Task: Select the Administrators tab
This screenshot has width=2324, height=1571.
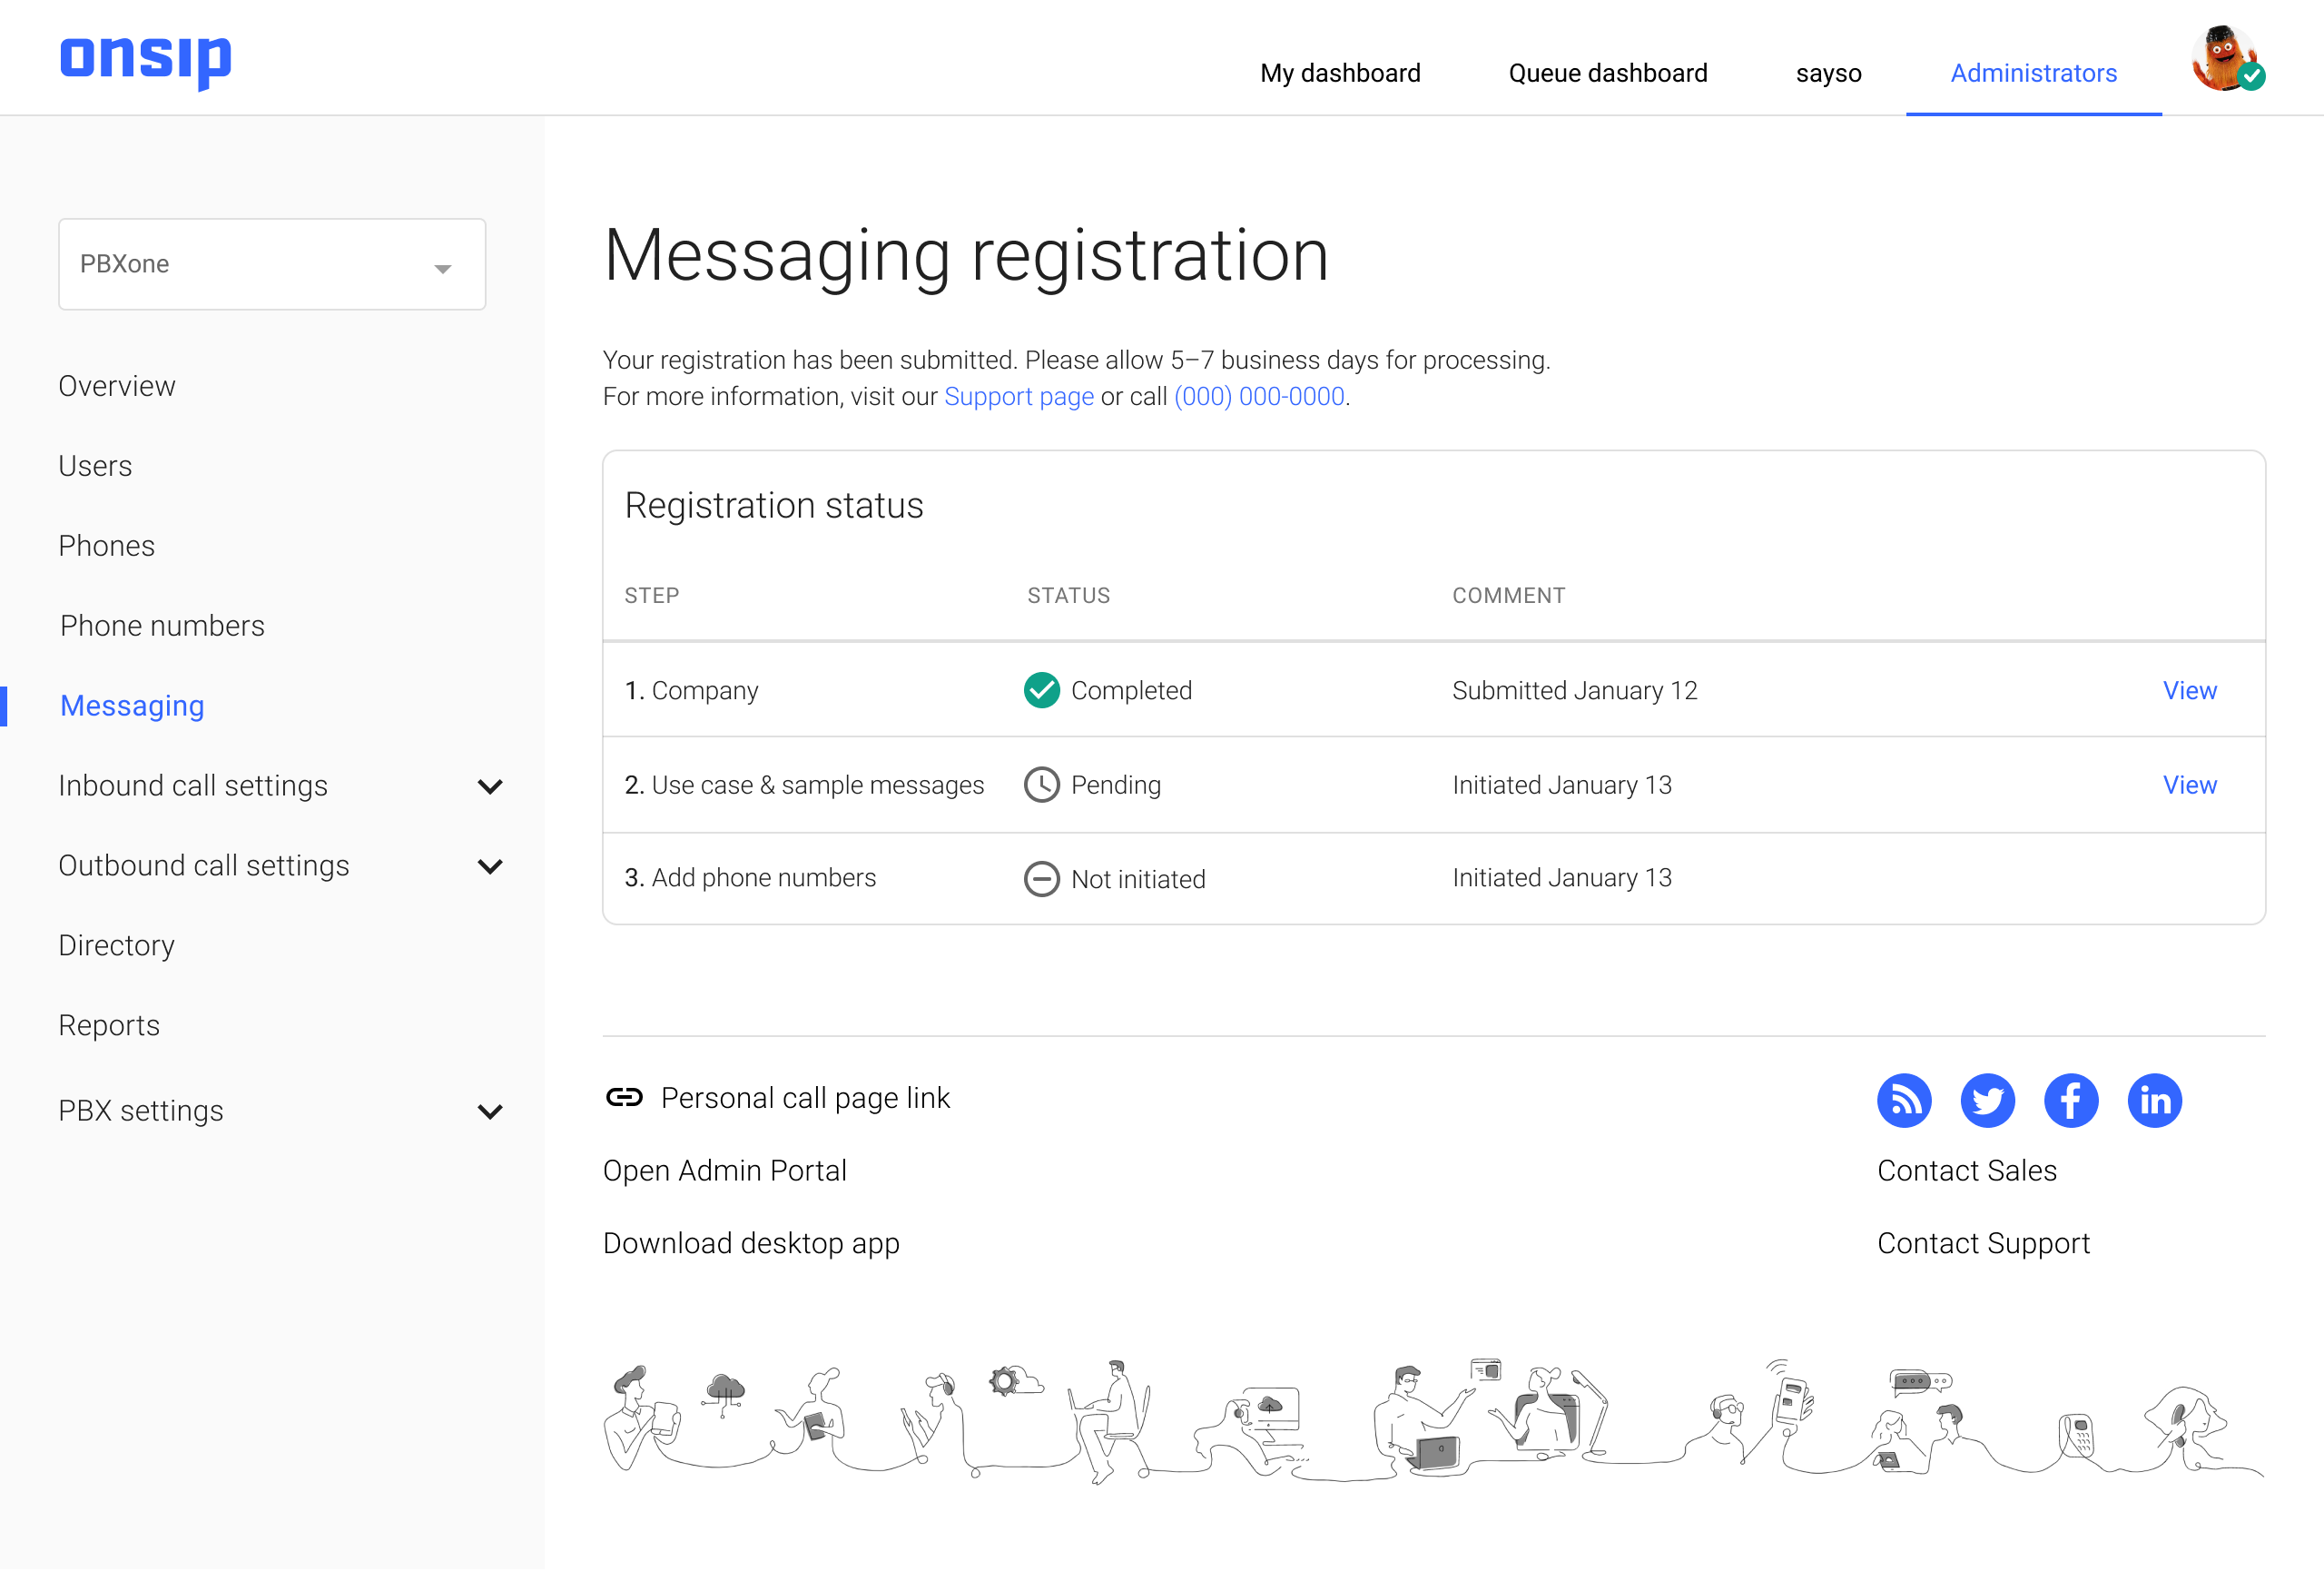Action: point(2034,73)
